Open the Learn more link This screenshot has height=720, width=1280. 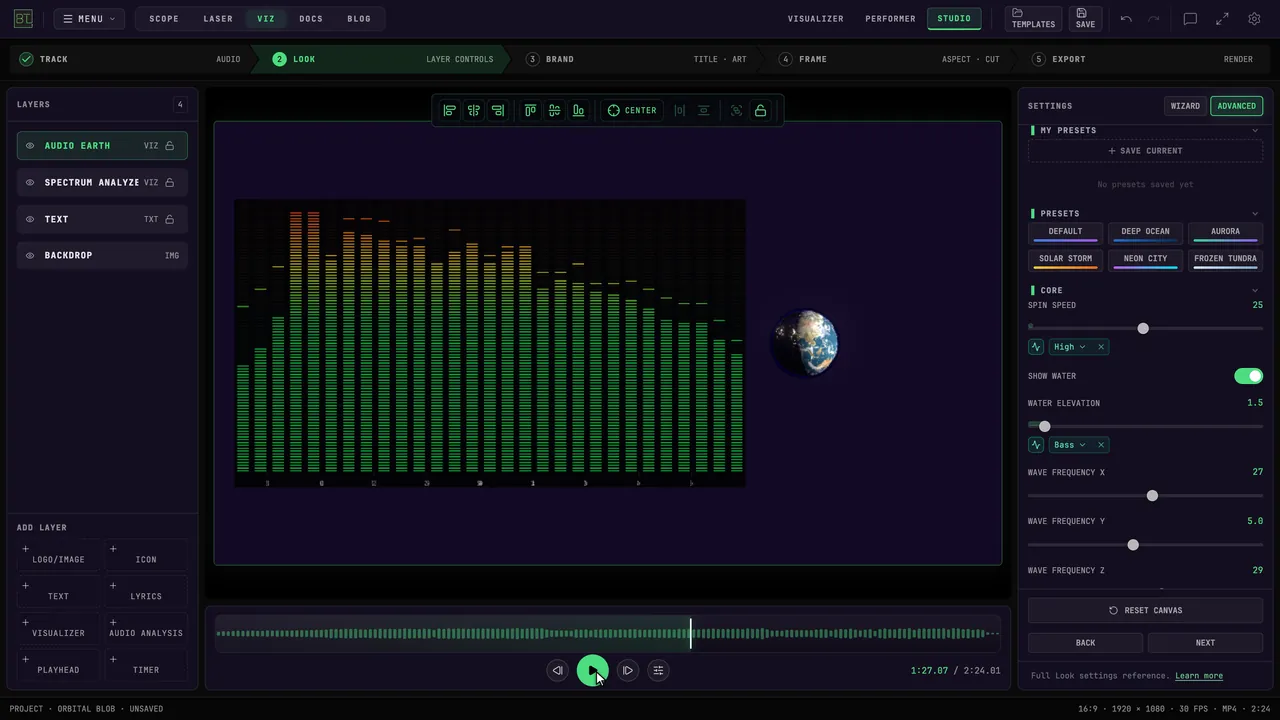pyautogui.click(x=1199, y=676)
